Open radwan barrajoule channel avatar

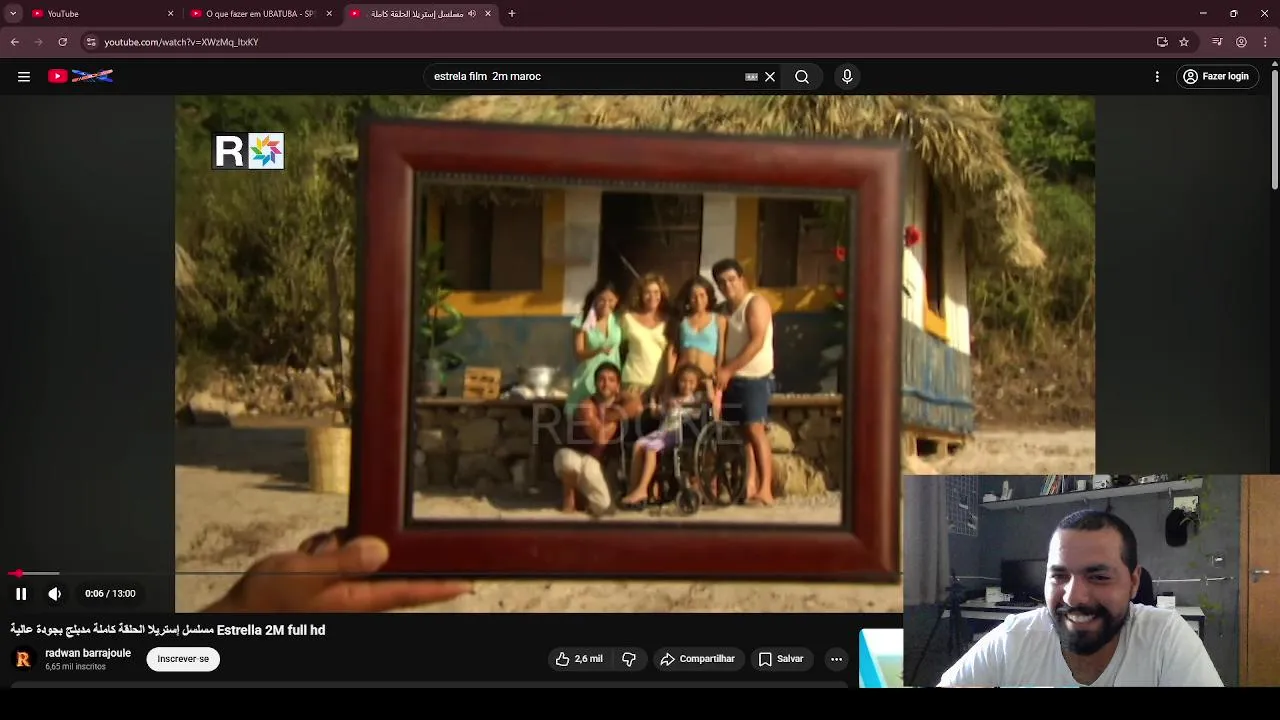pyautogui.click(x=23, y=659)
